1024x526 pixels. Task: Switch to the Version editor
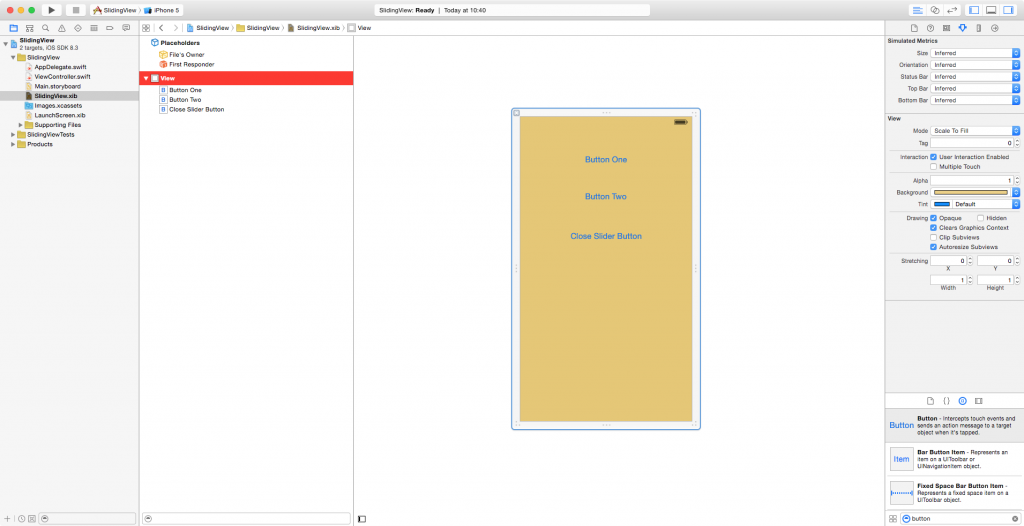(952, 10)
